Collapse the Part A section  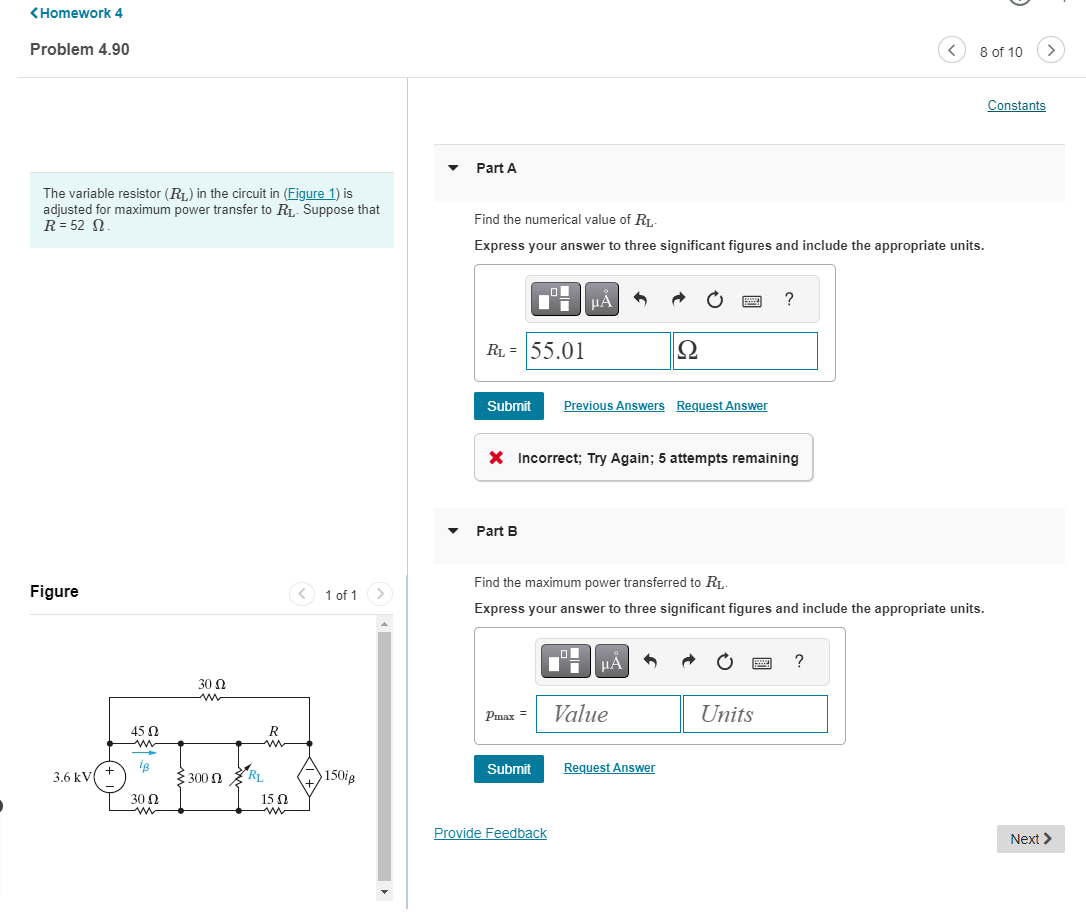point(452,168)
